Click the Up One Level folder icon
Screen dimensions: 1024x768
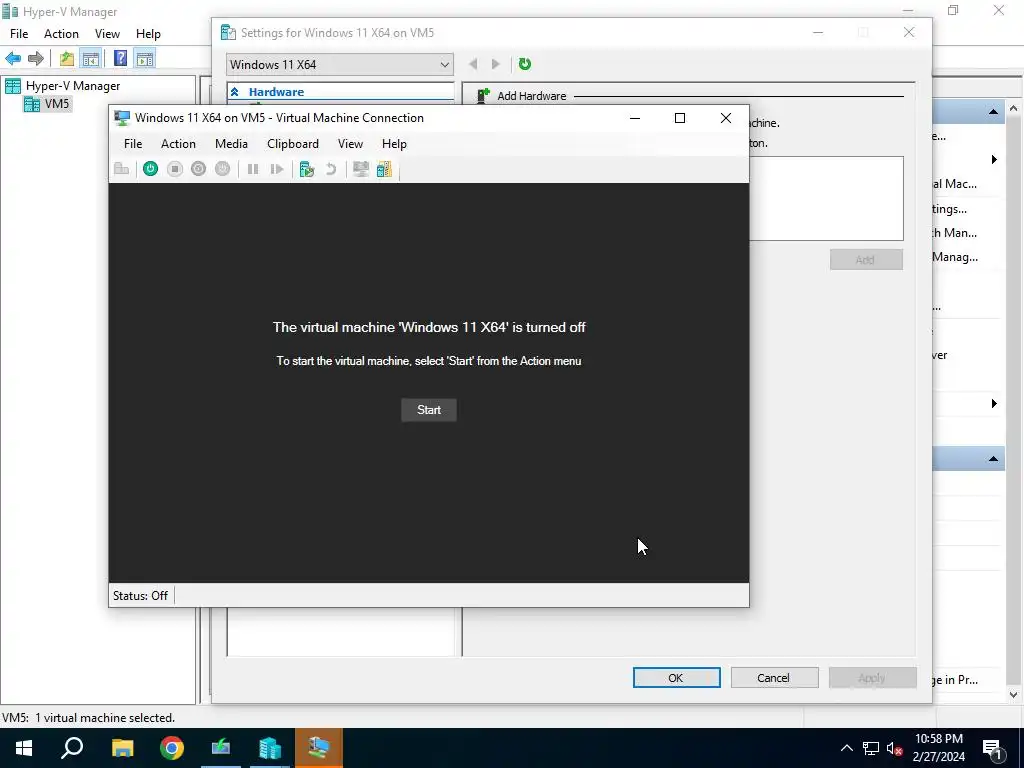[x=67, y=59]
